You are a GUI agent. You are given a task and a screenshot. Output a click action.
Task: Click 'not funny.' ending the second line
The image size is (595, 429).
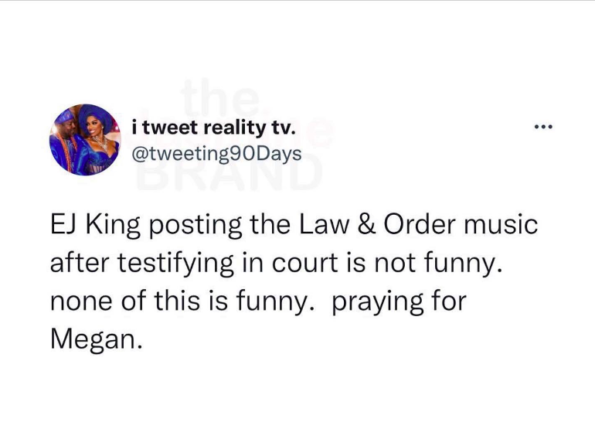438,264
